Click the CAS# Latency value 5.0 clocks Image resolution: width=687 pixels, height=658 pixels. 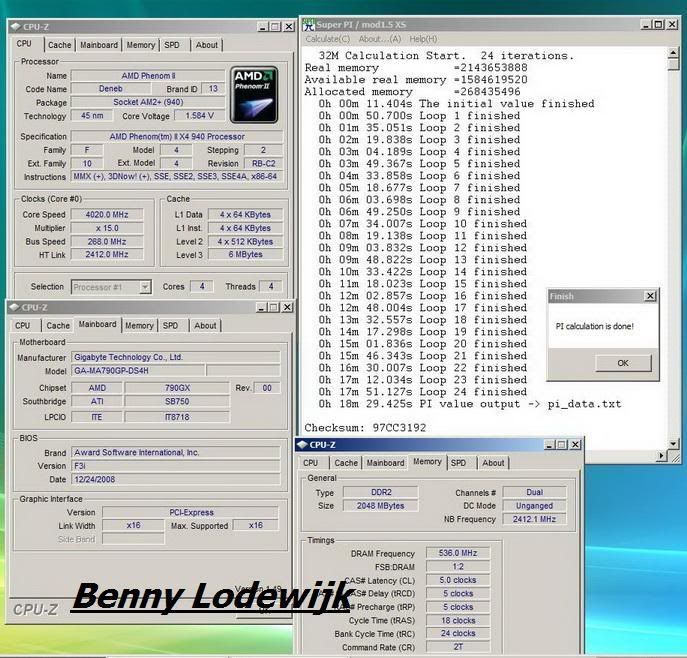tap(458, 580)
